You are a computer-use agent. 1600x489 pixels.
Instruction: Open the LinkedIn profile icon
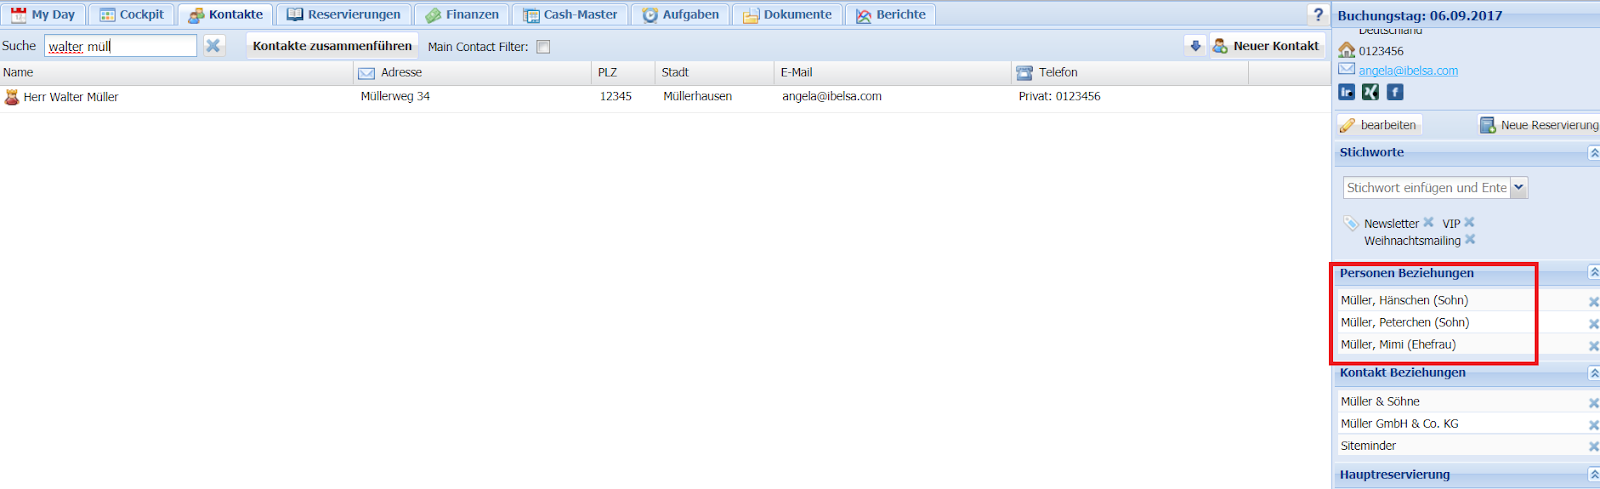1347,92
